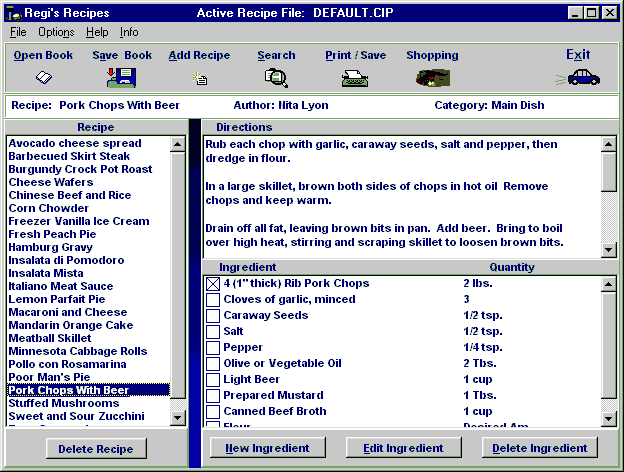Image resolution: width=624 pixels, height=472 pixels.
Task: Click the Regi's Recipes title bar icon
Action: point(14,13)
